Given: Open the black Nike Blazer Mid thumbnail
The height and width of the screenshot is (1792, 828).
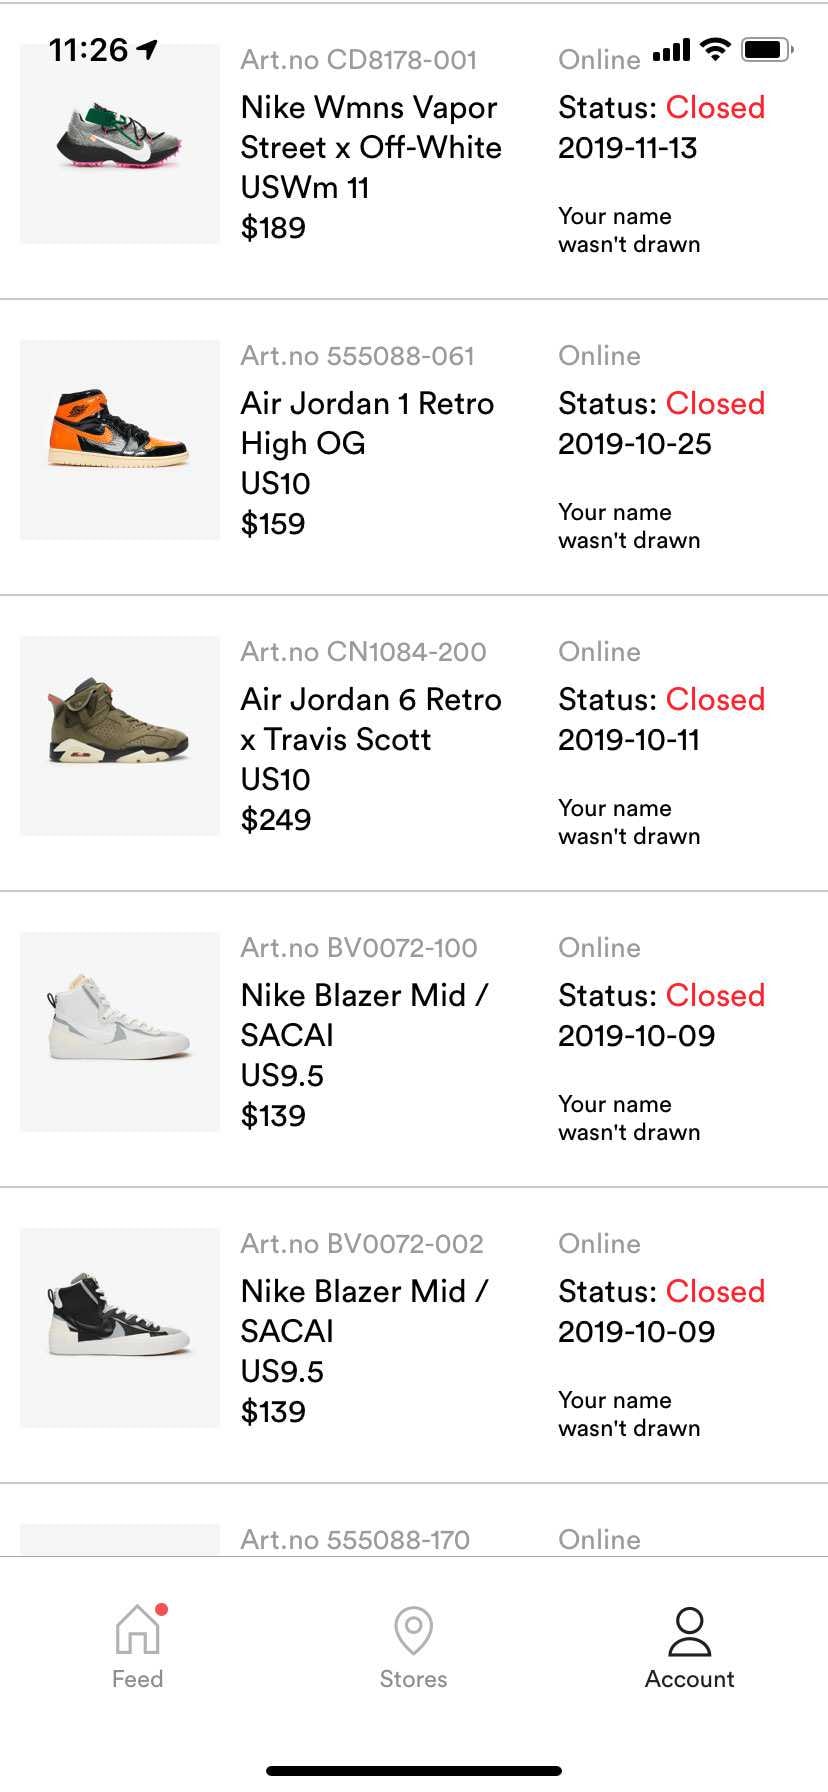Looking at the screenshot, I should [x=120, y=1328].
